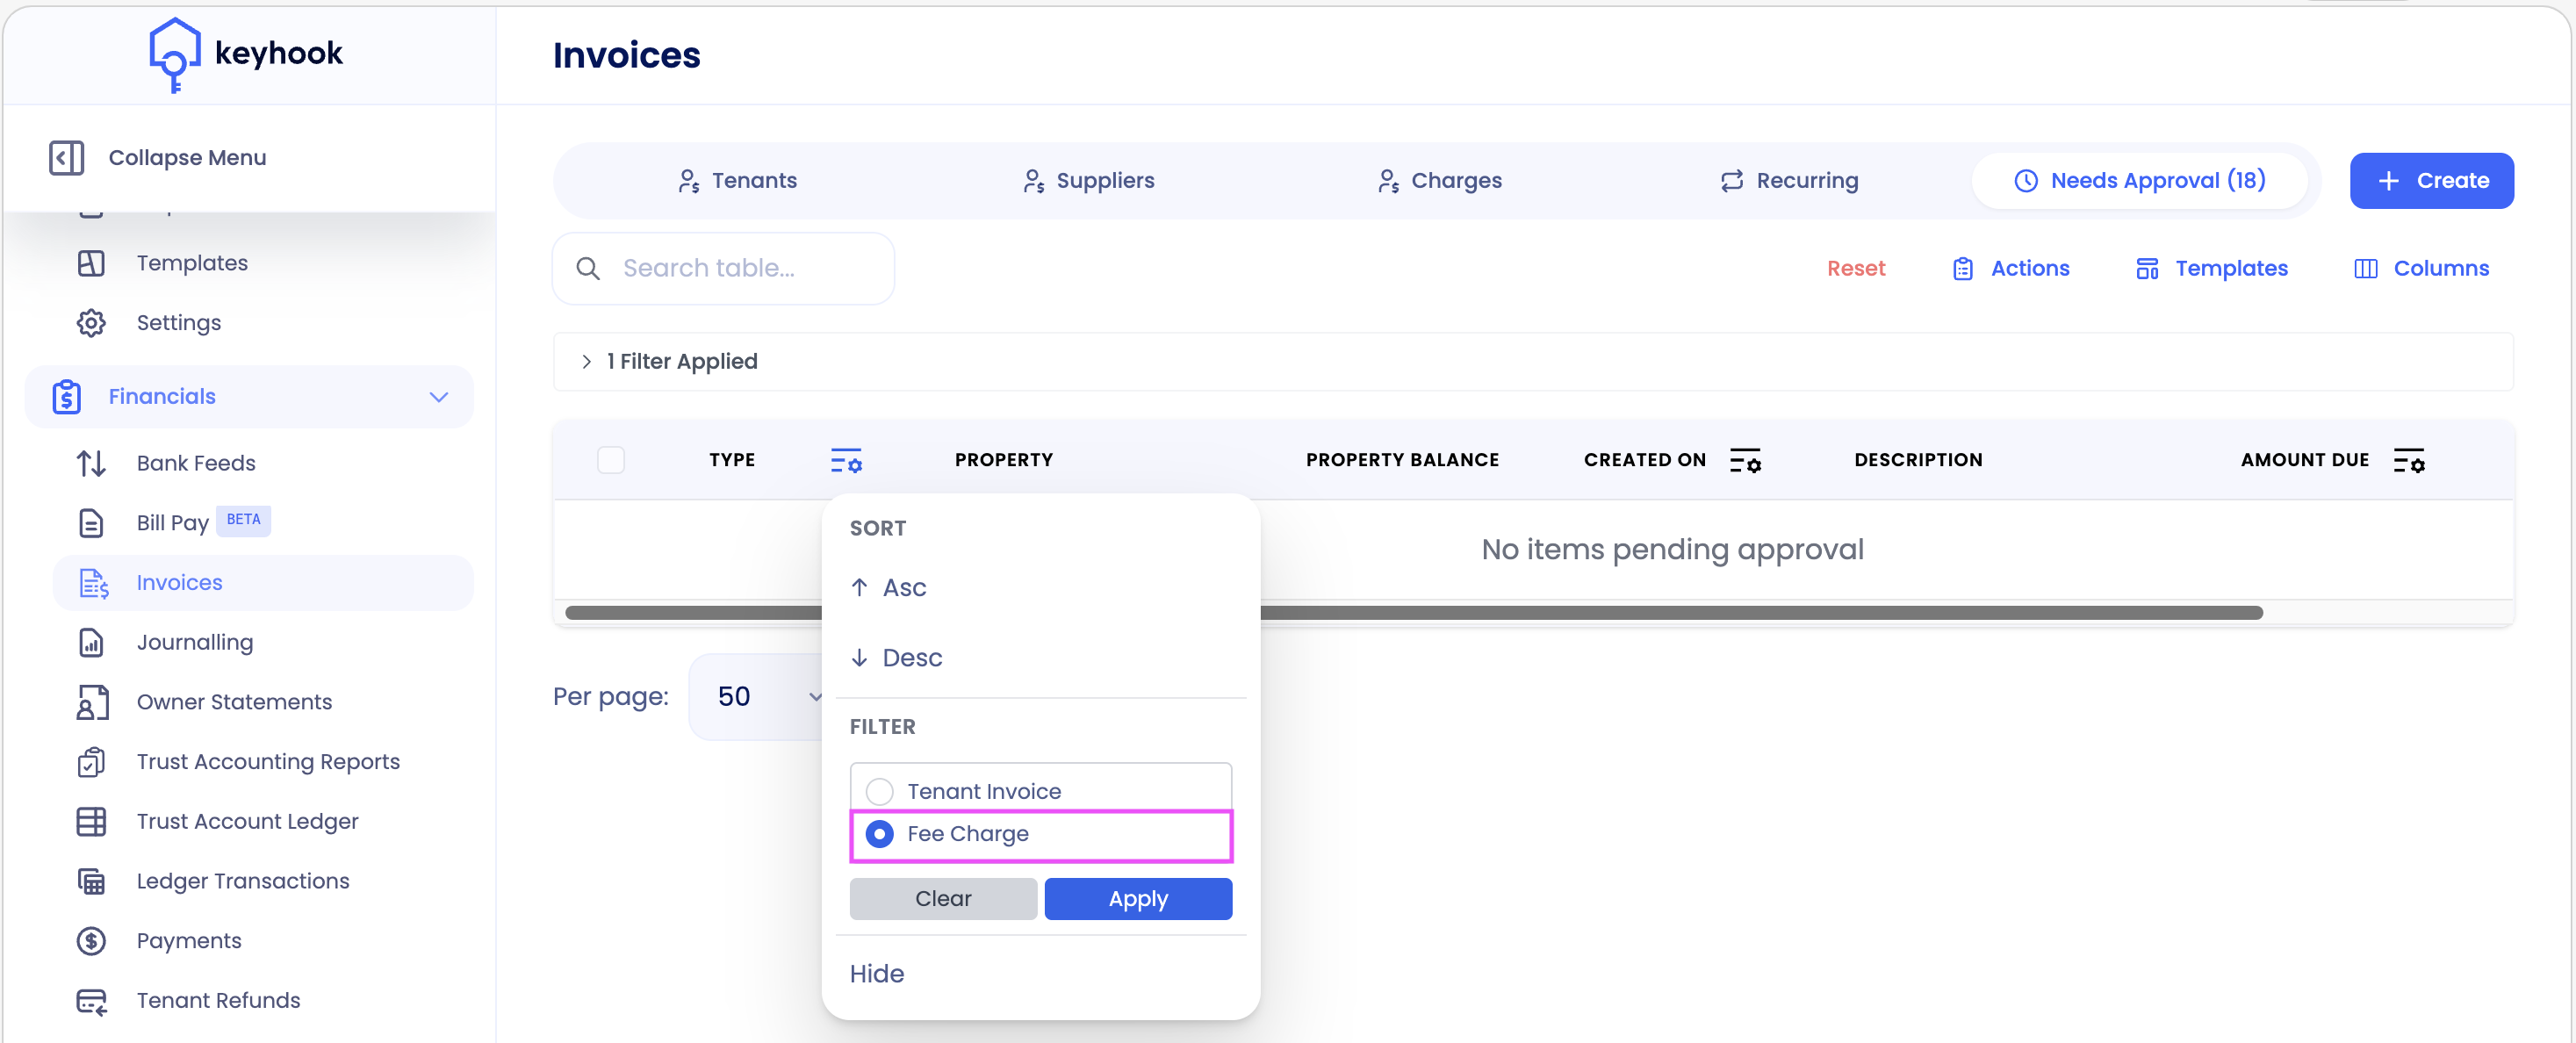Click the Financials clipboard dollar icon
Viewport: 2576px width, 1043px height.
(67, 397)
